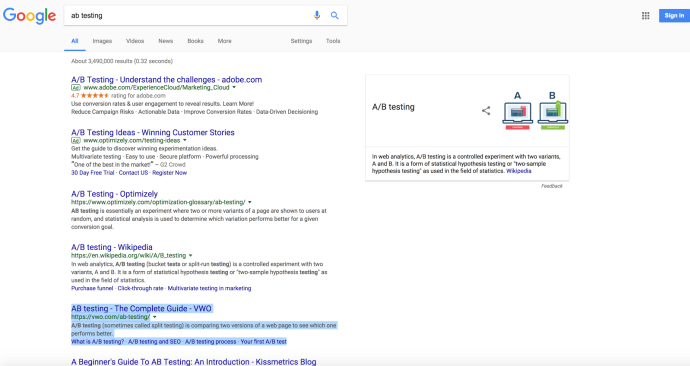Click the Google logo
690x366 pixels.
[x=29, y=16]
